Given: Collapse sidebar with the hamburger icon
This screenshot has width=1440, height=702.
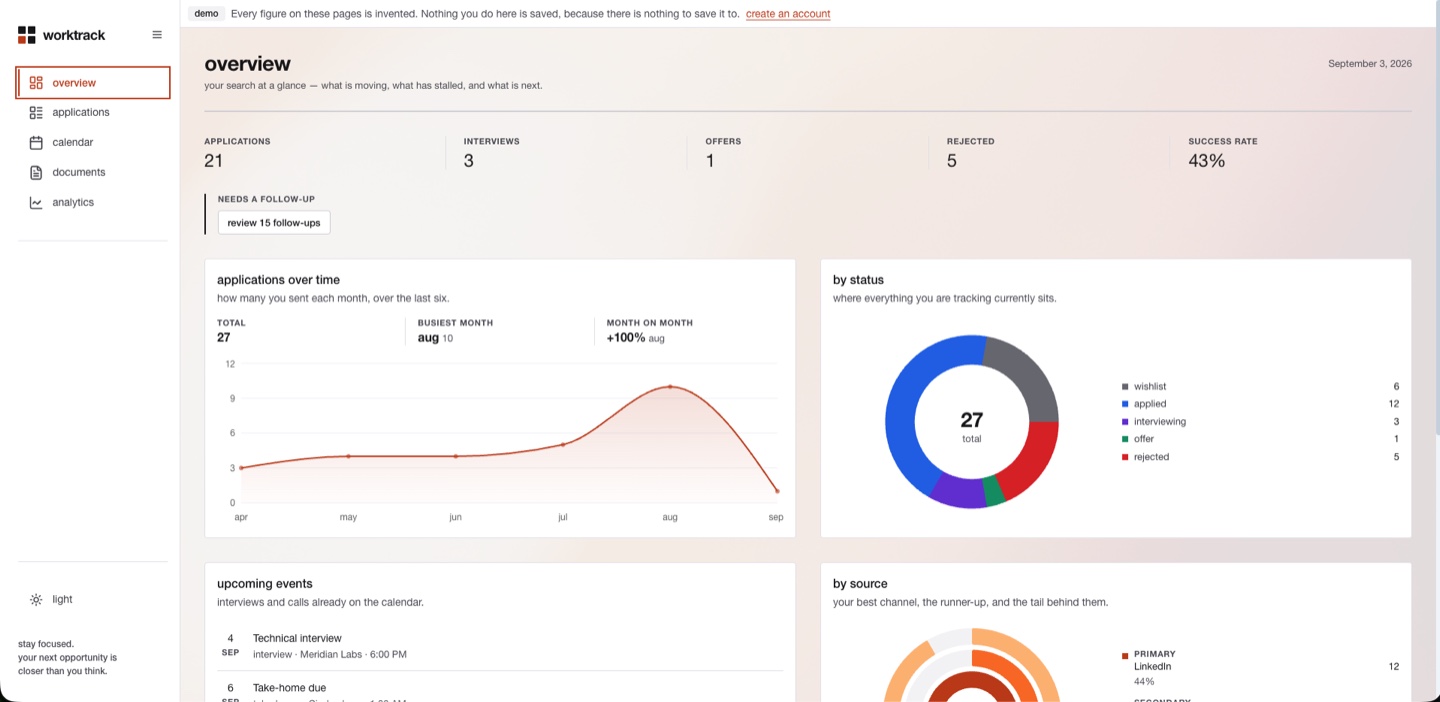Looking at the screenshot, I should click(157, 35).
